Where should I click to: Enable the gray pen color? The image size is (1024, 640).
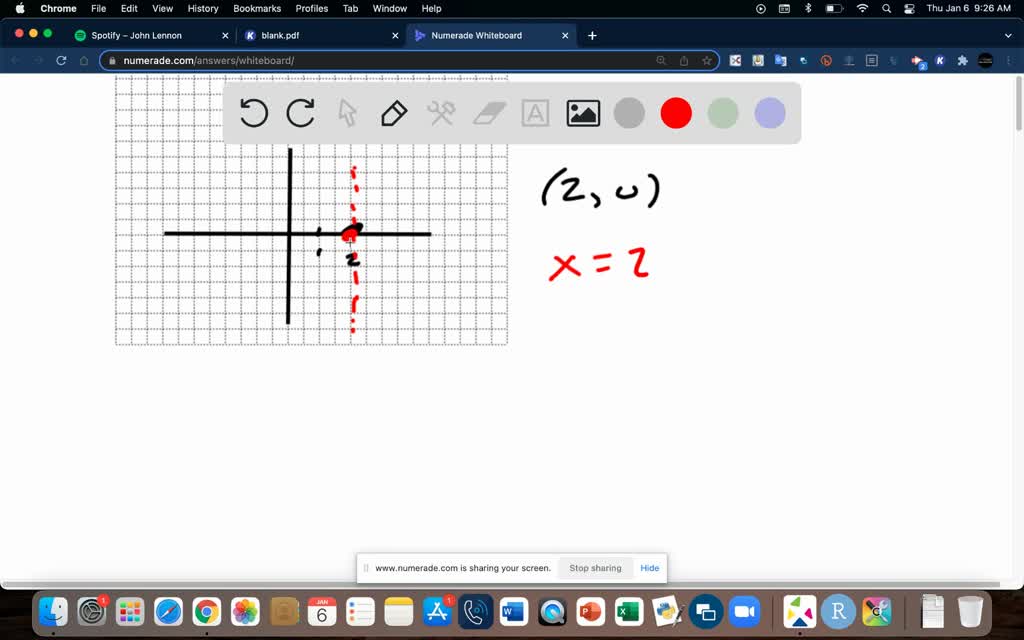click(x=628, y=113)
